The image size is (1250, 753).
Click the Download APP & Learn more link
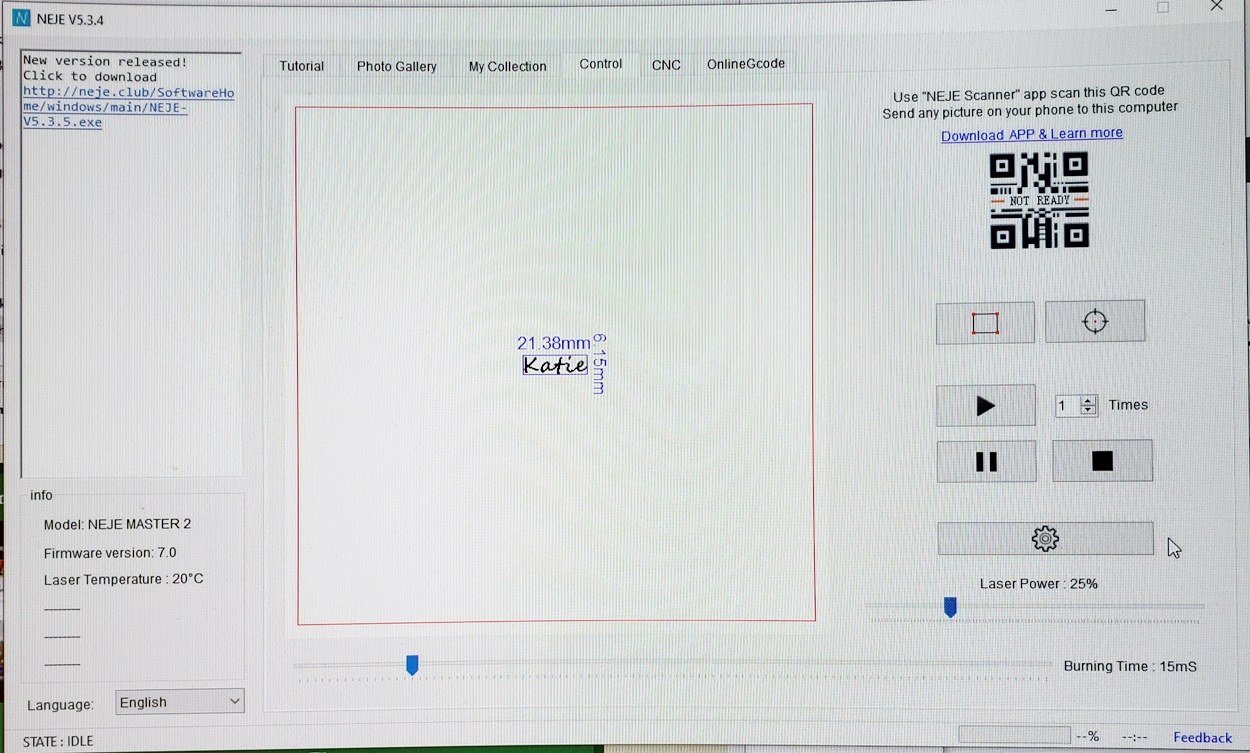(x=1031, y=134)
